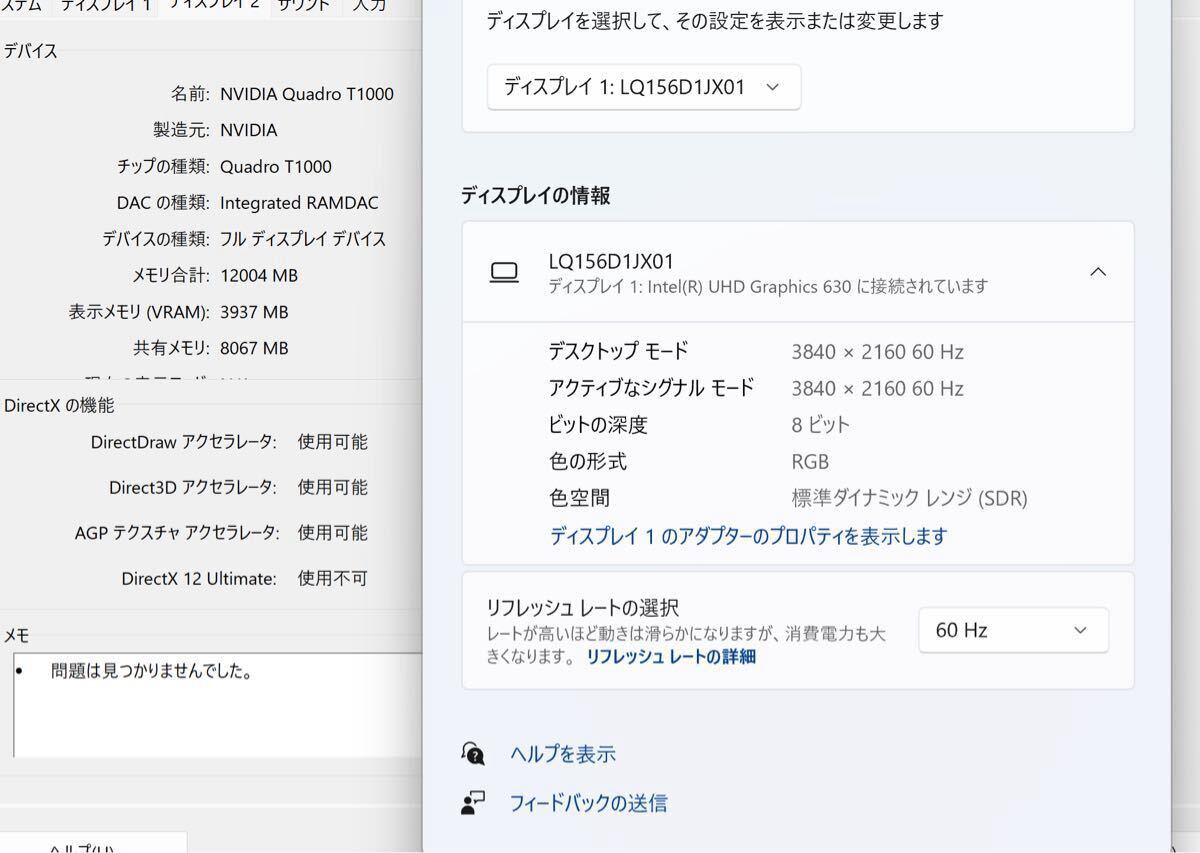This screenshot has height=853, width=1200.
Task: Click the DirectX の機能 group label
Action: click(x=59, y=405)
